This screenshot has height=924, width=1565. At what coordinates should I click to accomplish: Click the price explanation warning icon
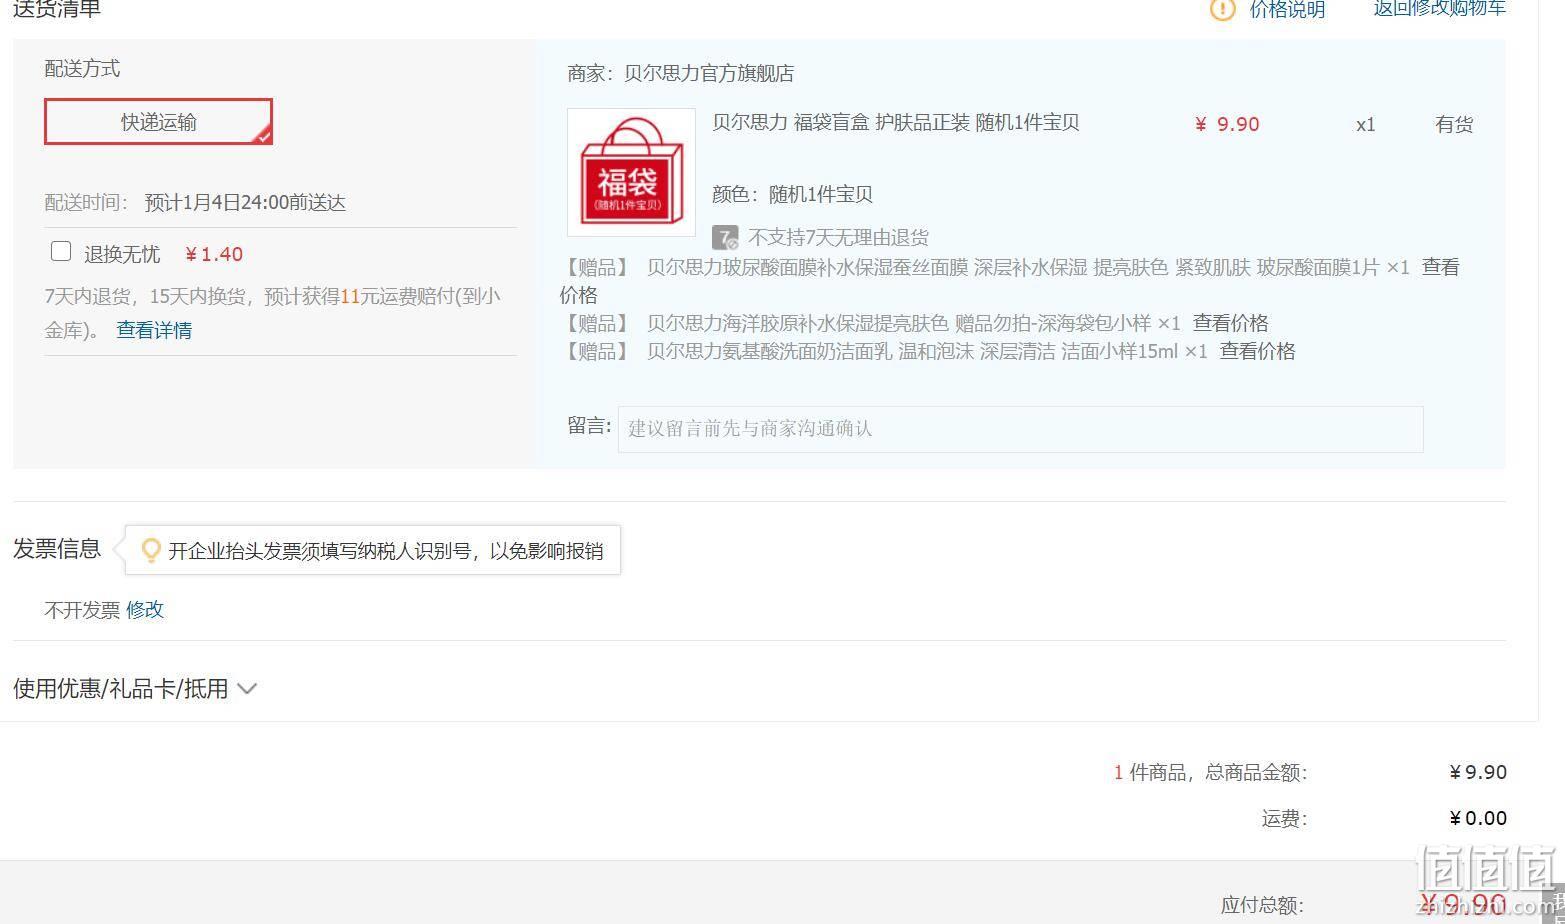click(1222, 9)
